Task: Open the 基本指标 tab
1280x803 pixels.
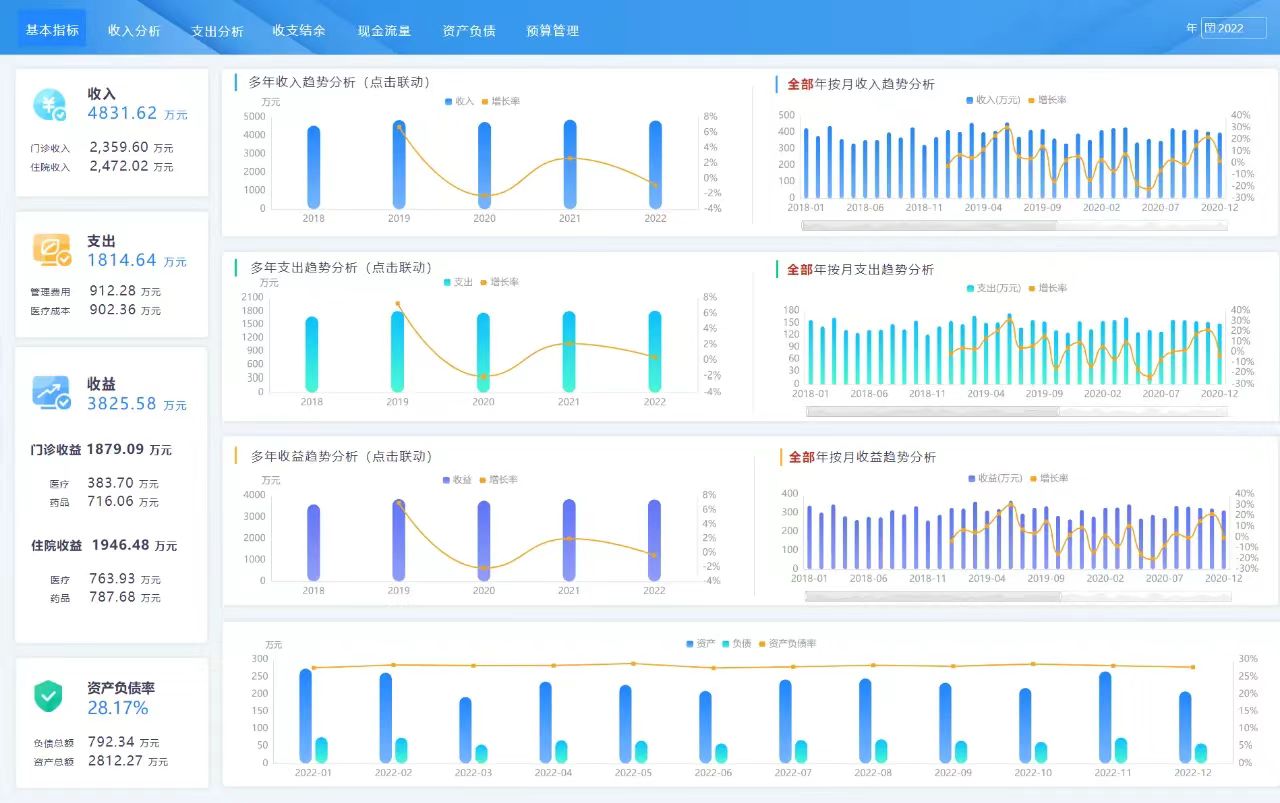Action: coord(52,29)
